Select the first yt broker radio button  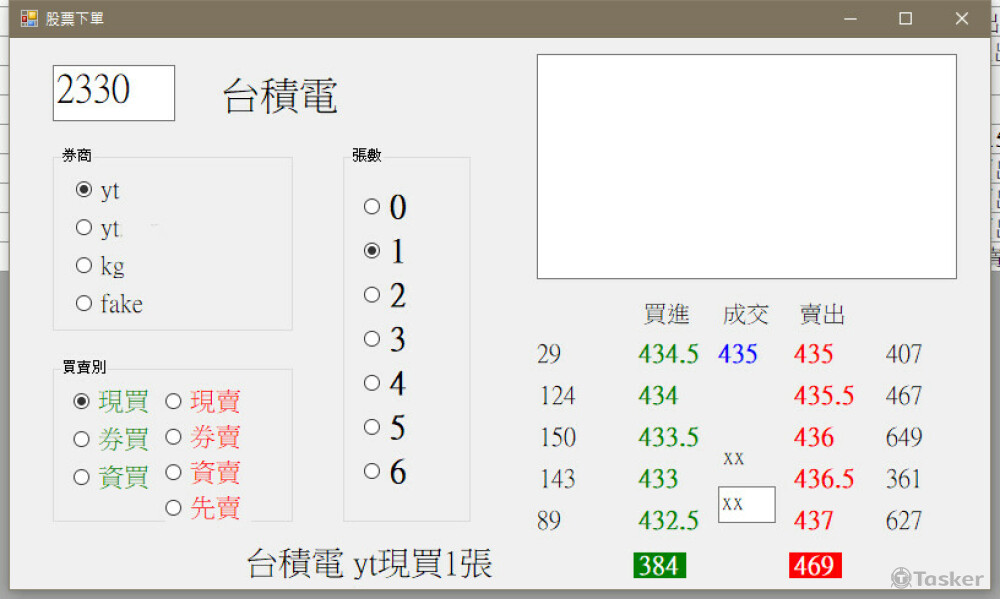[x=84, y=189]
